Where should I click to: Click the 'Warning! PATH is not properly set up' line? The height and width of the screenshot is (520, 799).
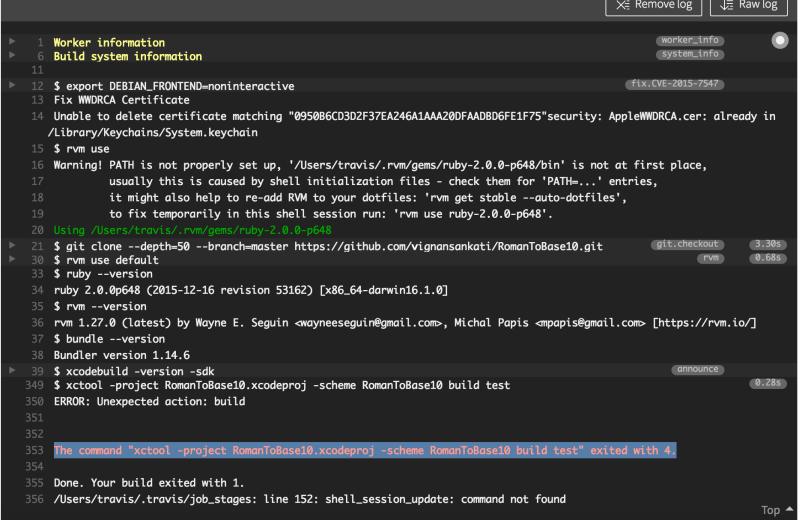click(380, 165)
